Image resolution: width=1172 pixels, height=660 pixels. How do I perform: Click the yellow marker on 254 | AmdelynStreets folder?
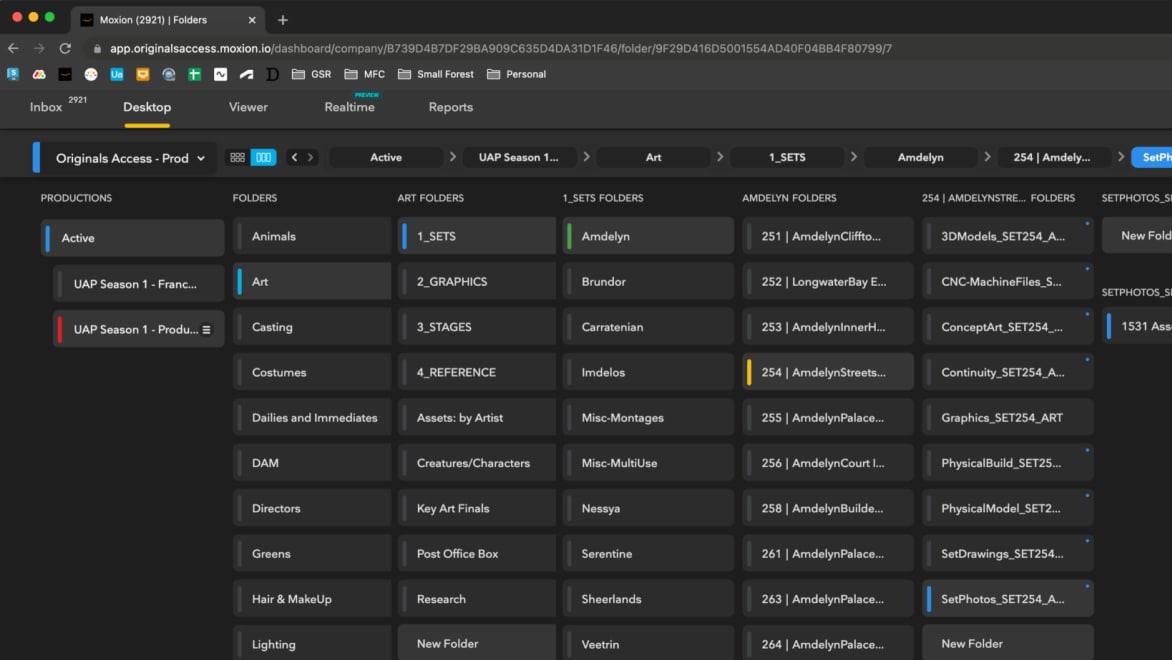click(x=750, y=373)
